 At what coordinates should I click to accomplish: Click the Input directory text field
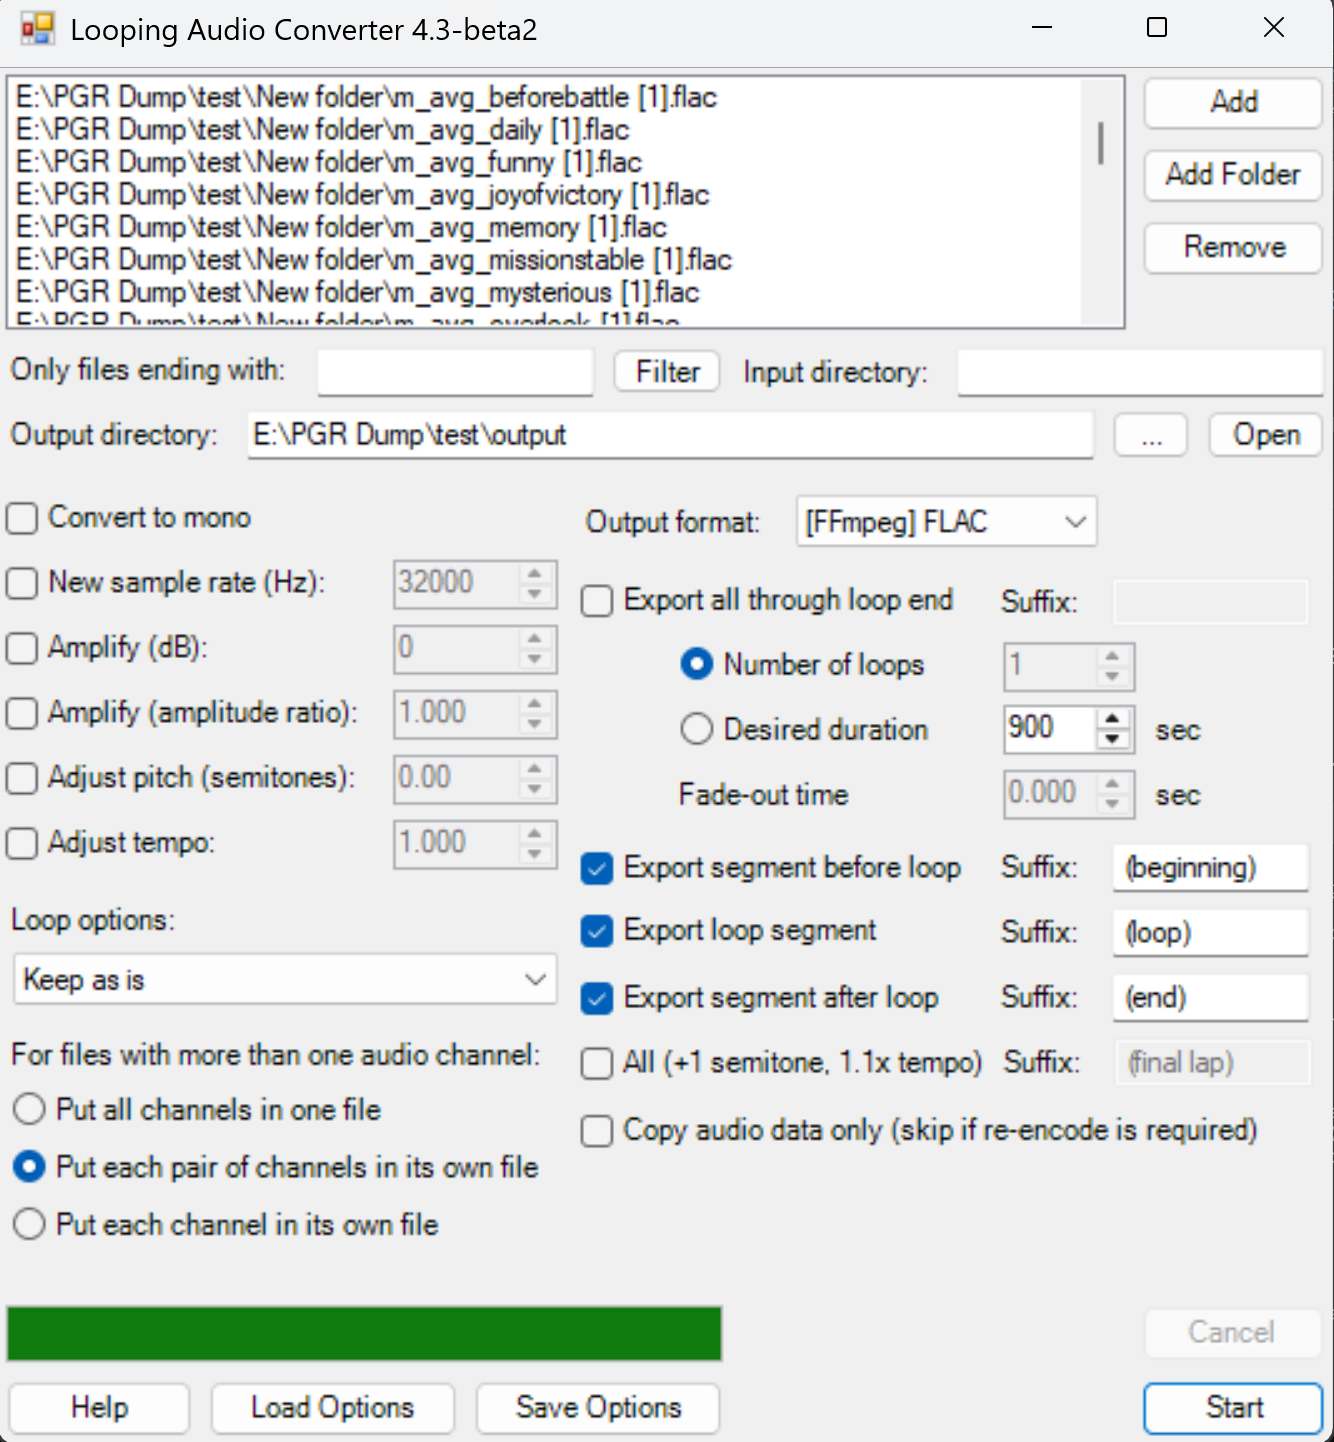pyautogui.click(x=1140, y=372)
